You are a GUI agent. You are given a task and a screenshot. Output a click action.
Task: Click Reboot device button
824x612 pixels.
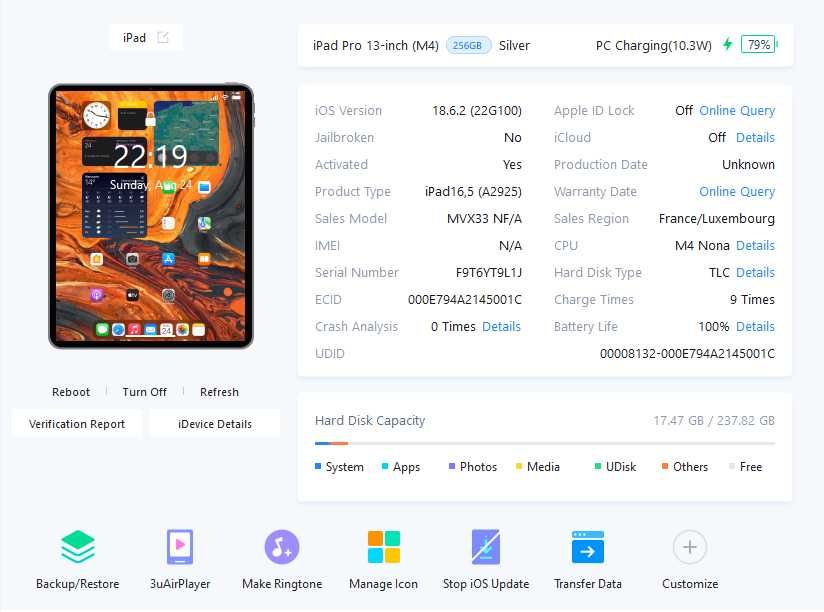[x=71, y=392]
